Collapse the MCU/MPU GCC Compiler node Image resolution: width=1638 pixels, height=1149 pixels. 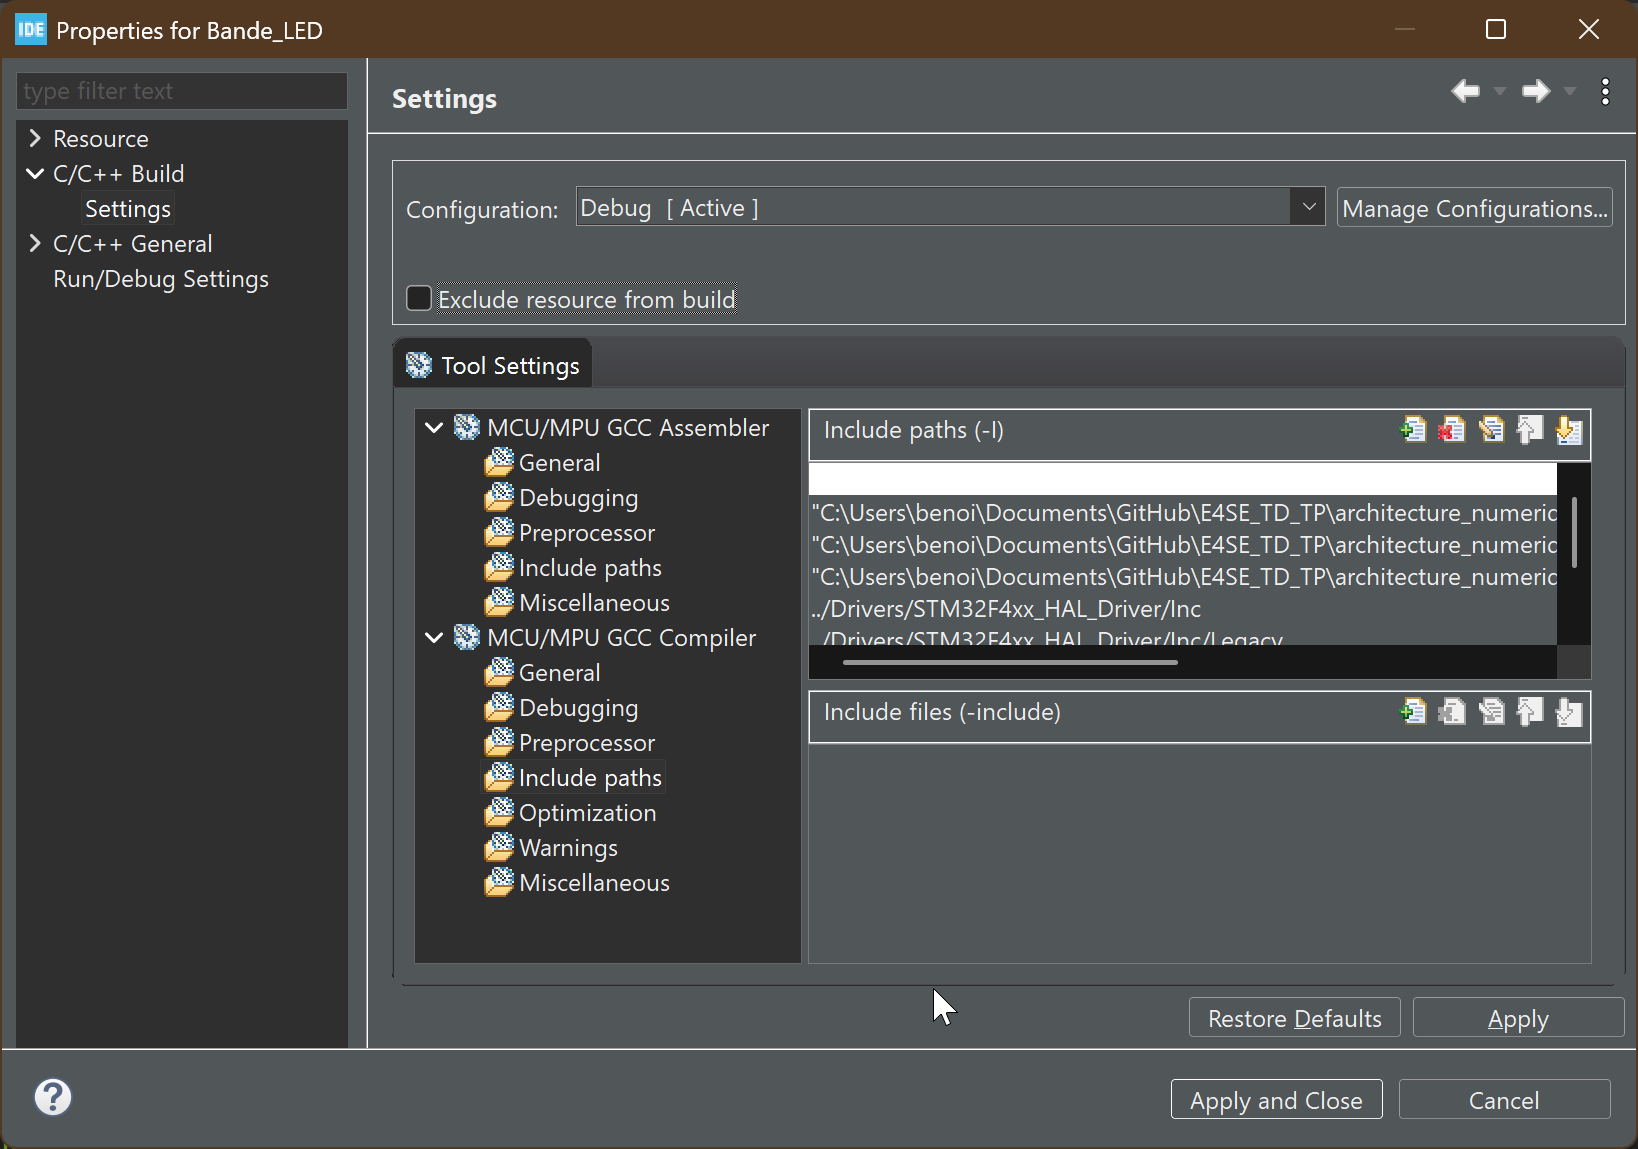click(434, 637)
